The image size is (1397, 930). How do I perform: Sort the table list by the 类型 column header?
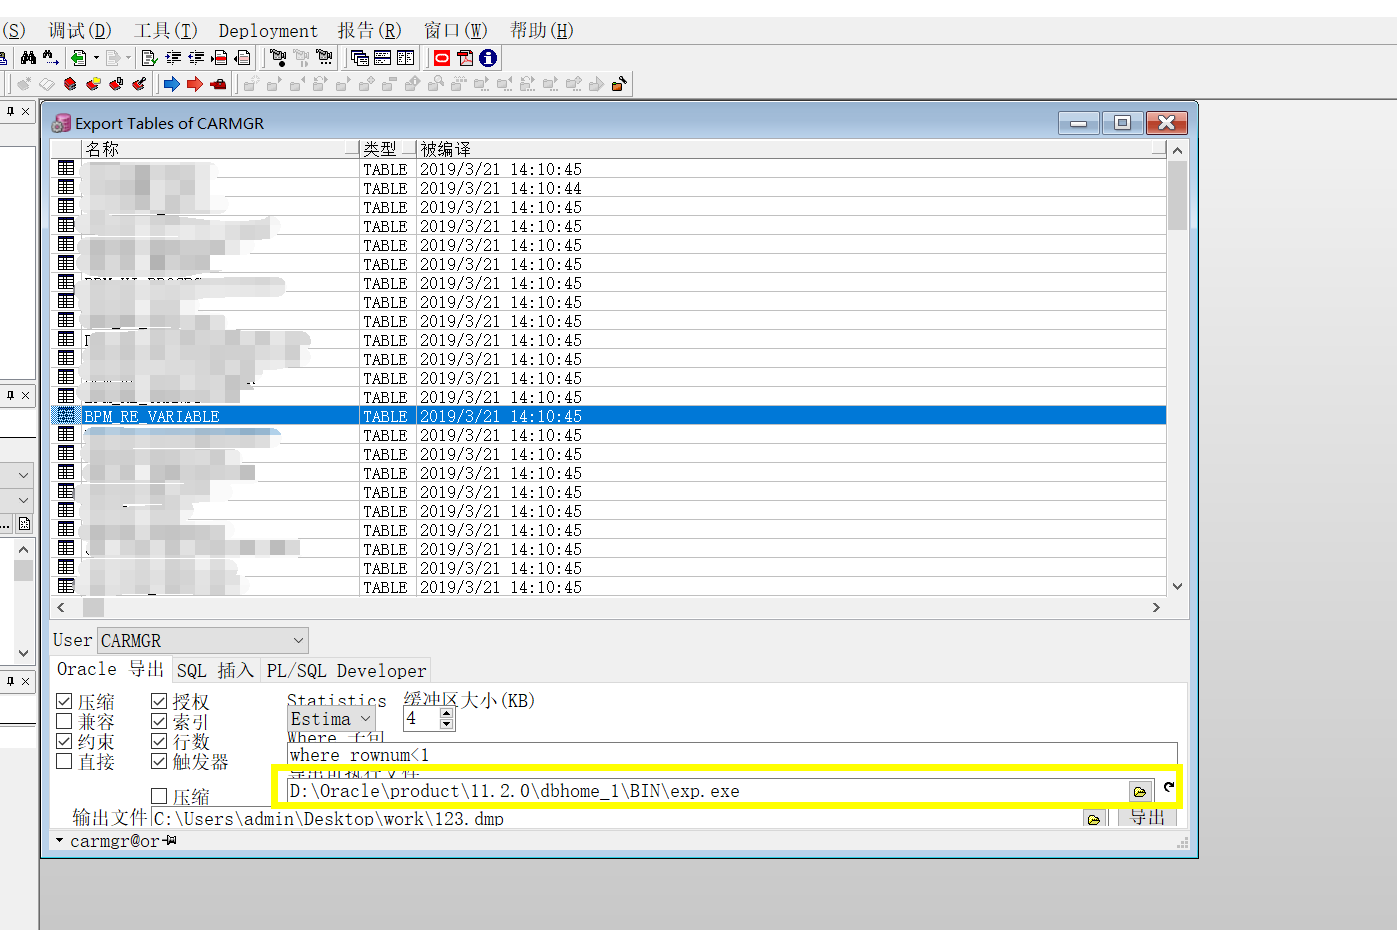pos(387,149)
